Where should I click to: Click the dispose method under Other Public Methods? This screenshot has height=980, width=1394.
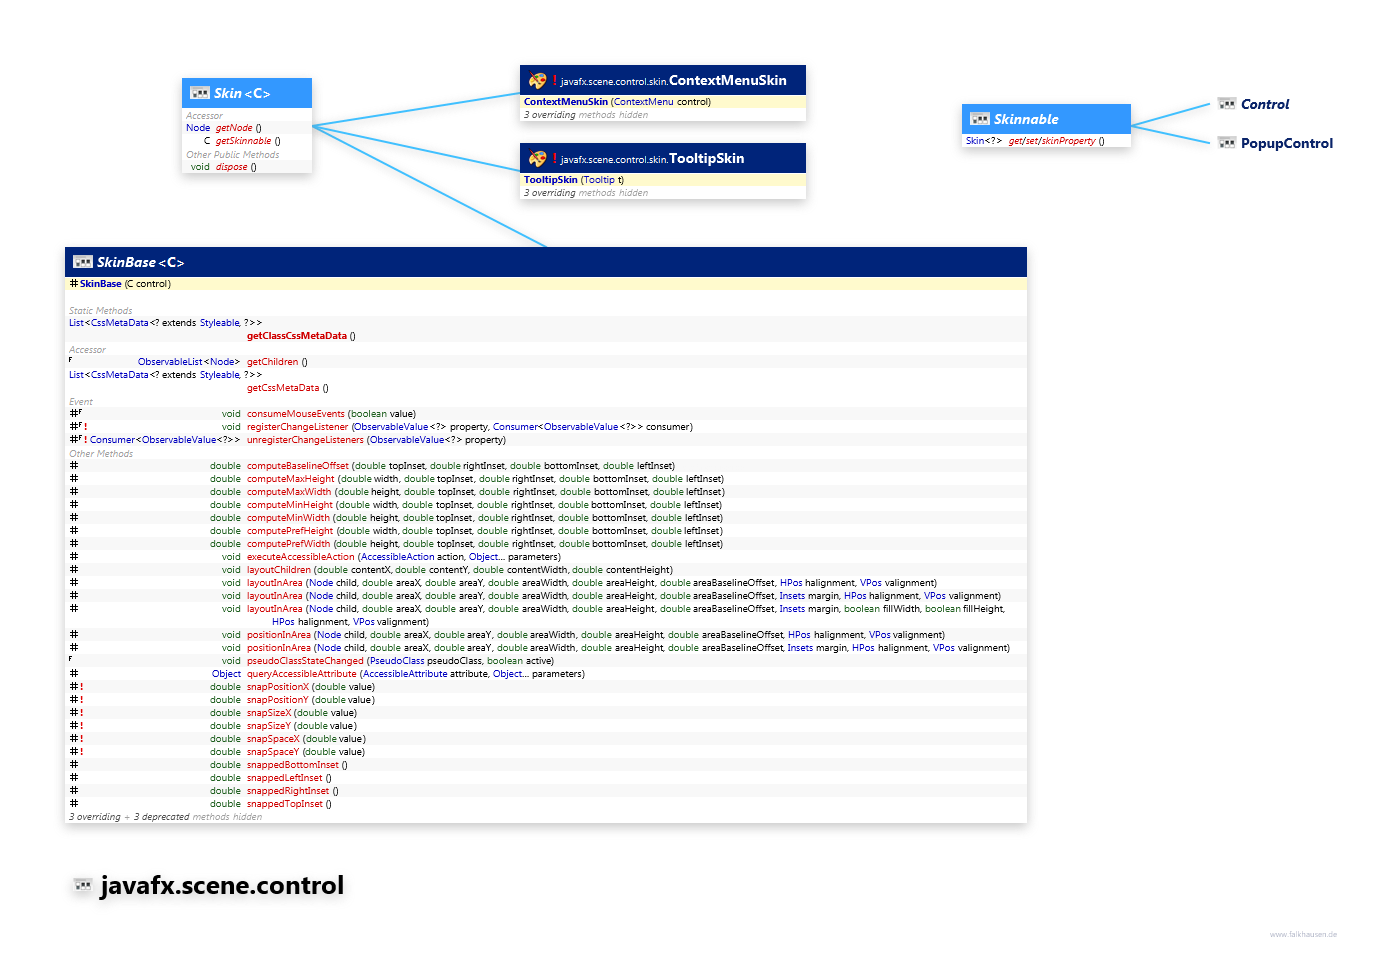tap(231, 167)
